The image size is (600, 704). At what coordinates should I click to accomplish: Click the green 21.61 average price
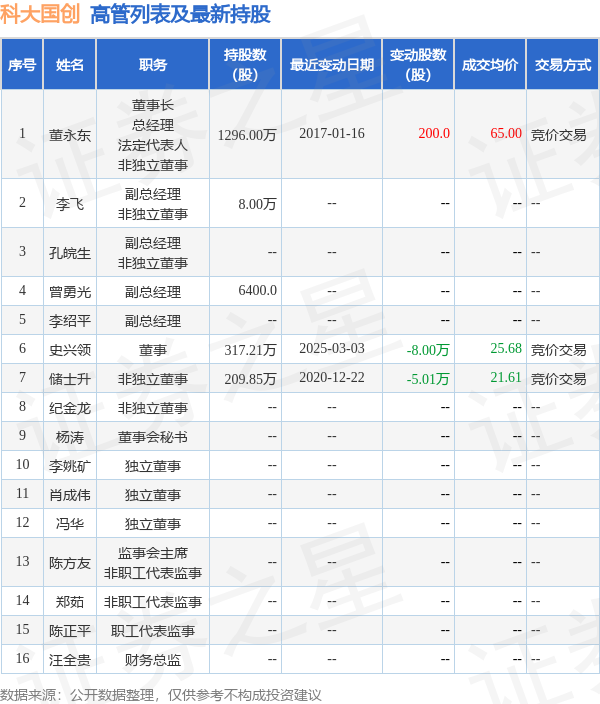pos(506,378)
